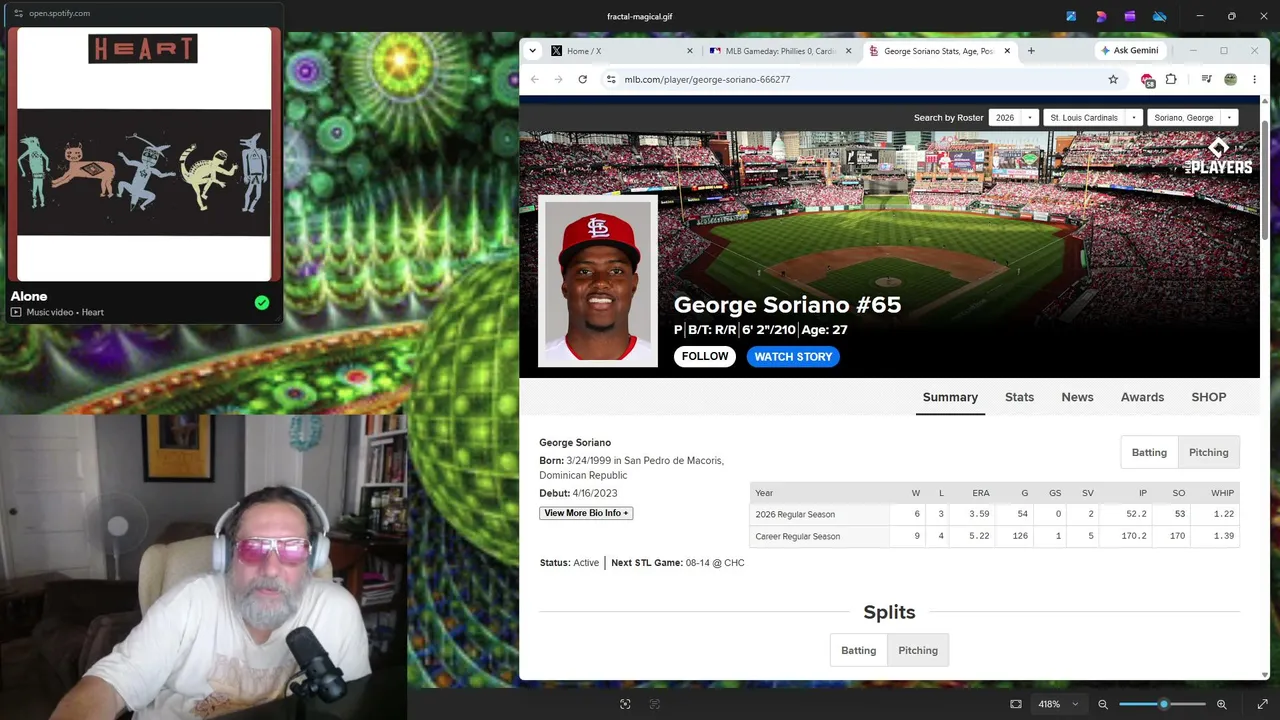1280x720 pixels.
Task: Expand the tab search chevron in Chrome
Action: [532, 51]
